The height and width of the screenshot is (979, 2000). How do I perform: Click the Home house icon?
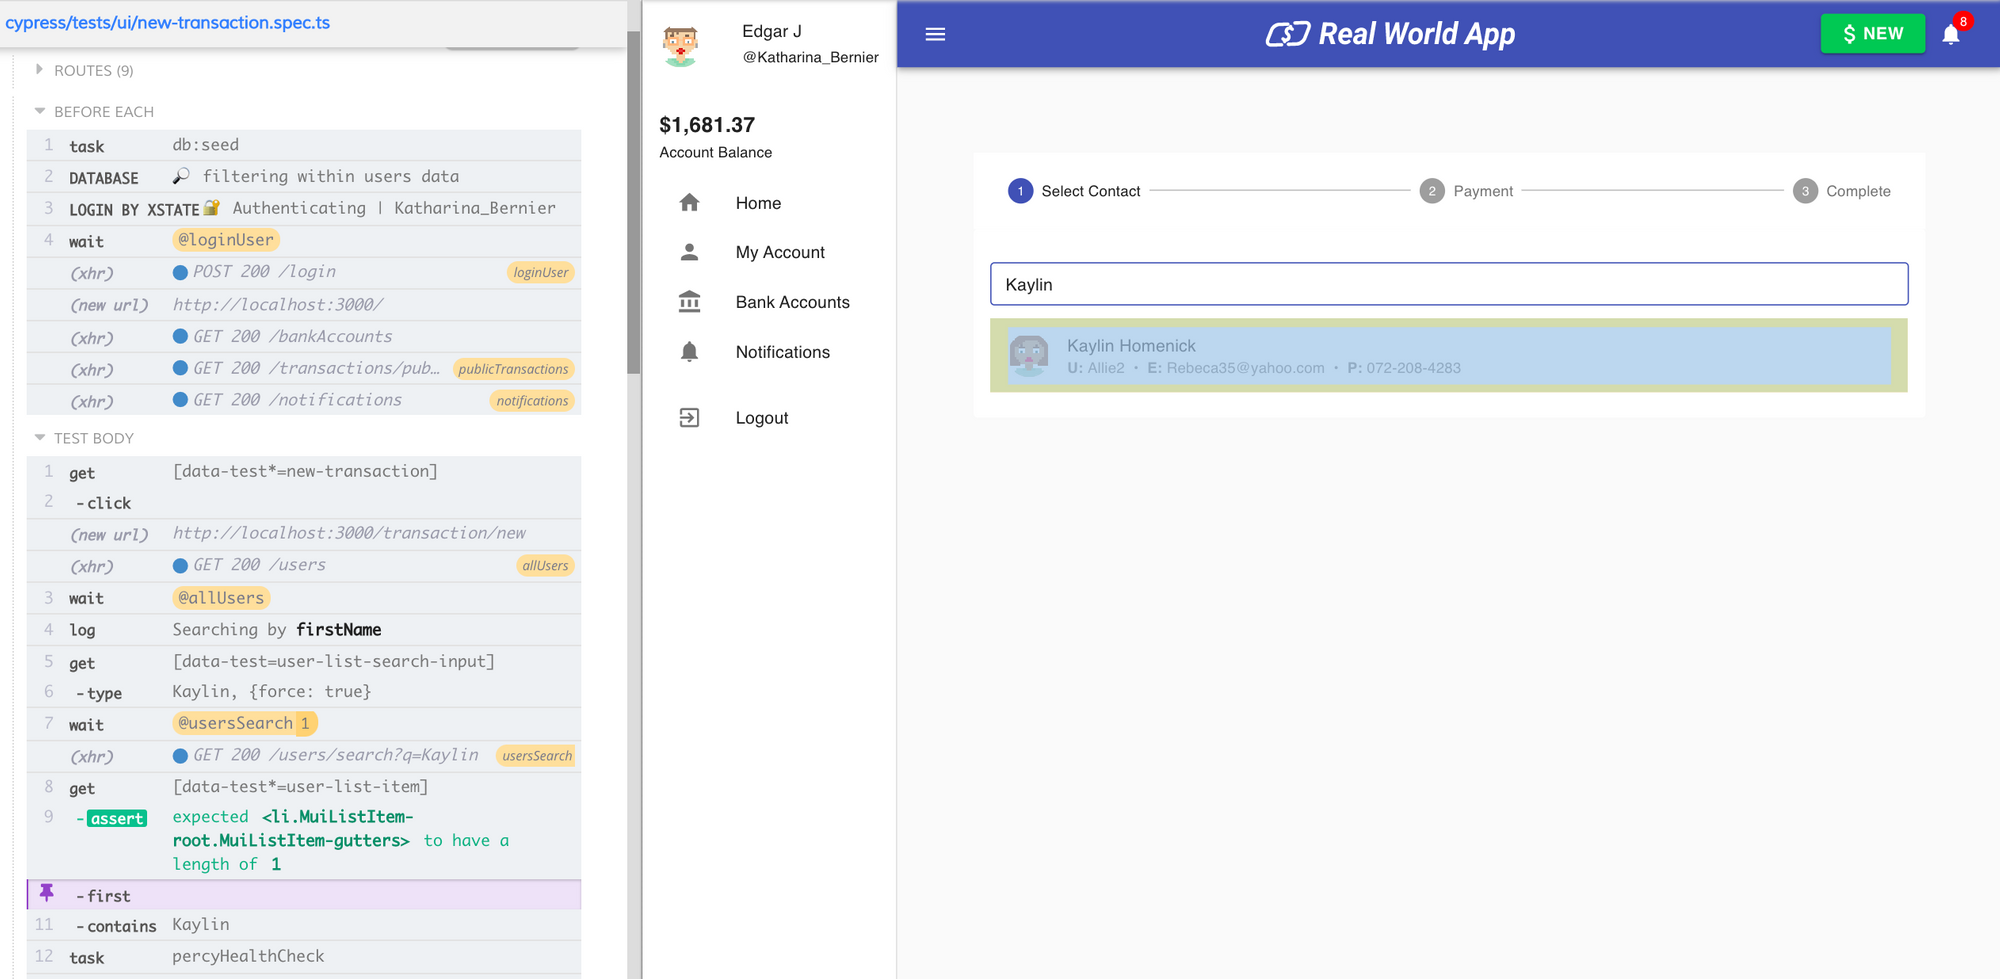(x=689, y=203)
